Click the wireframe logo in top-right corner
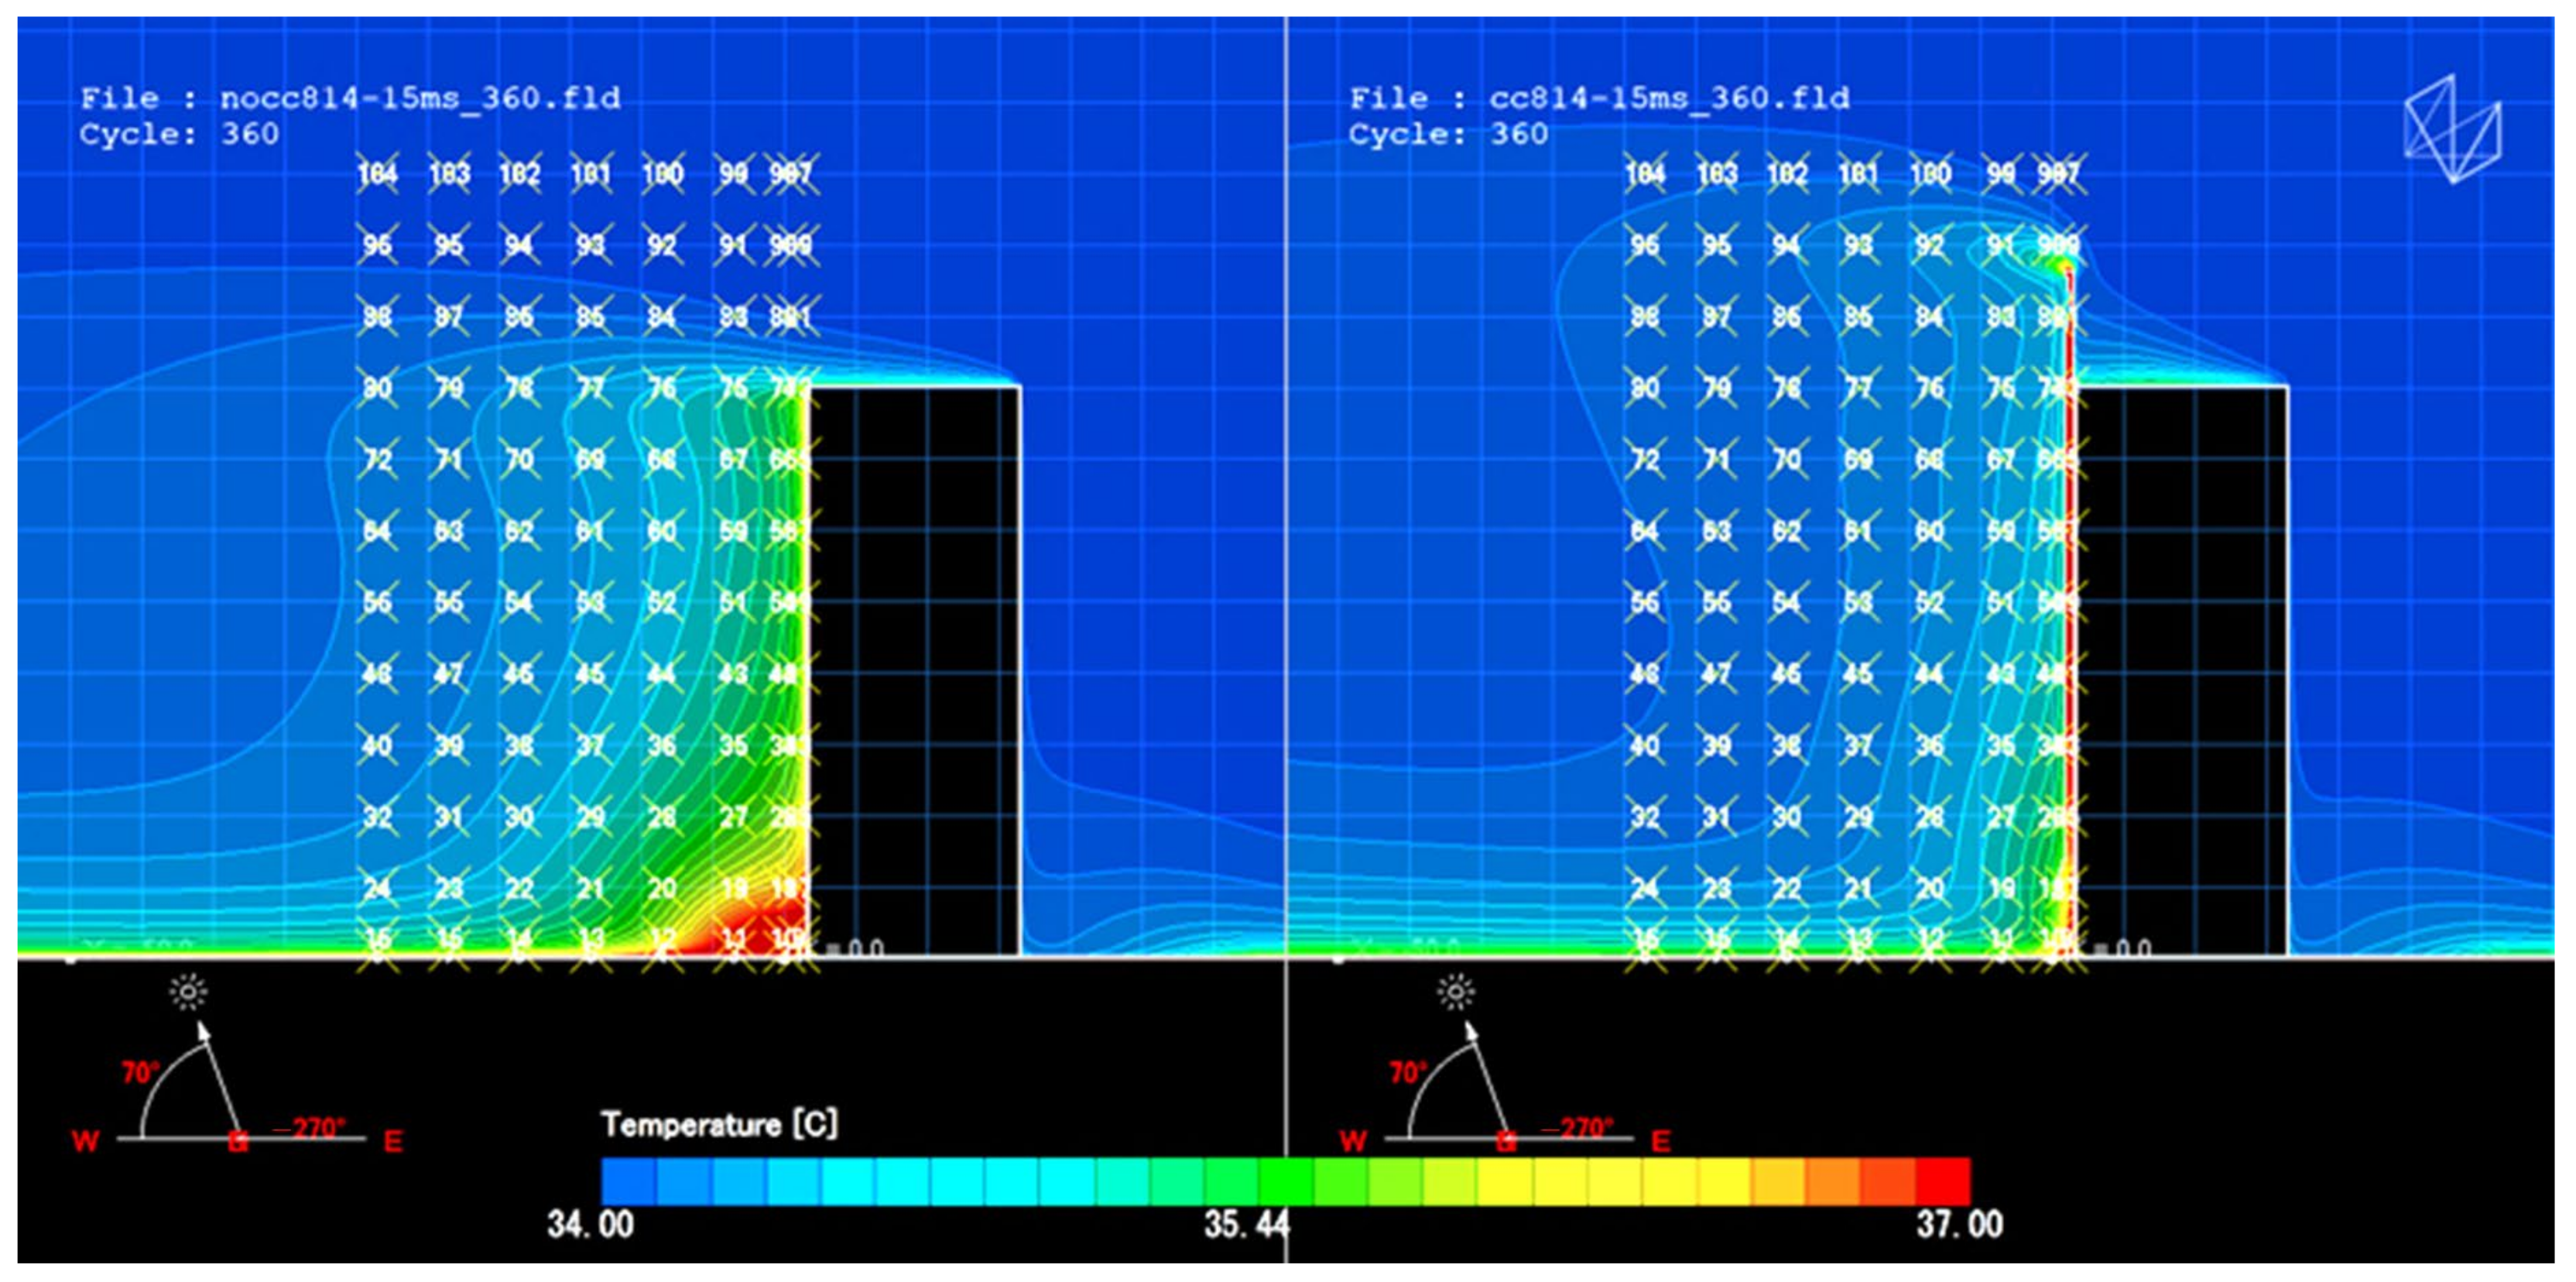Viewport: 2576px width, 1282px height. tap(2451, 129)
